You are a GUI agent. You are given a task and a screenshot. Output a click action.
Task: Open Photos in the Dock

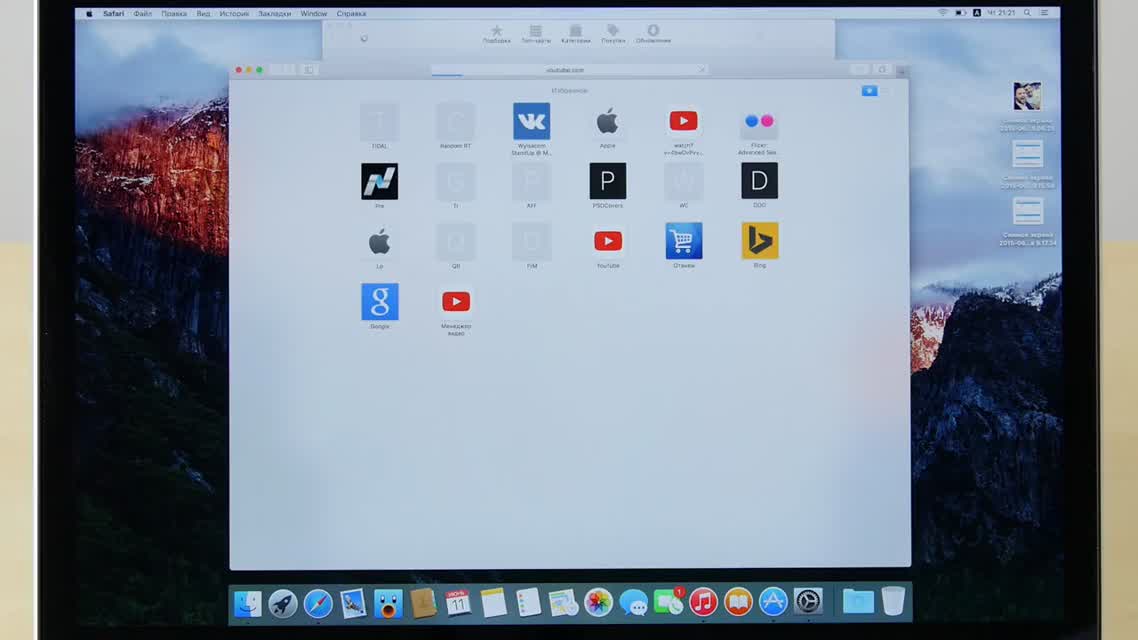click(598, 603)
